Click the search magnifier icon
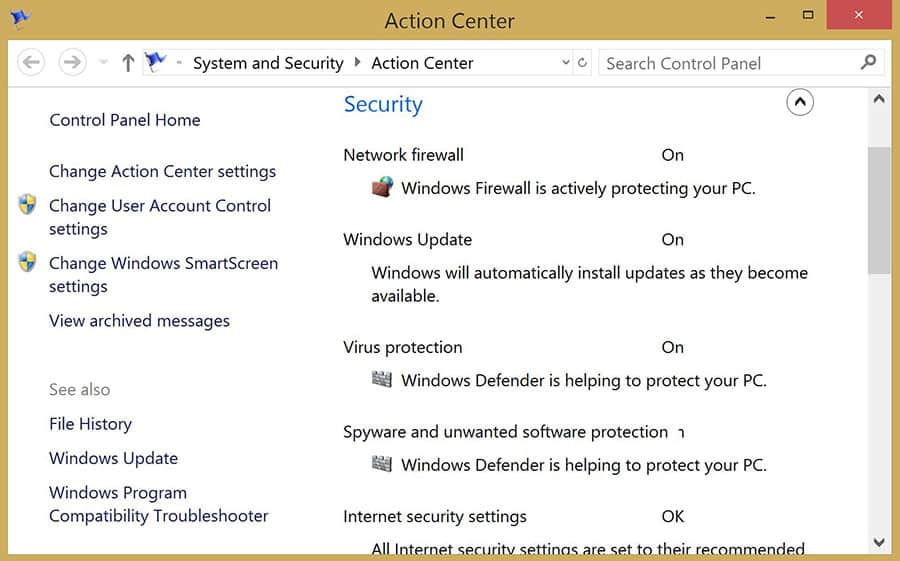 (x=868, y=62)
